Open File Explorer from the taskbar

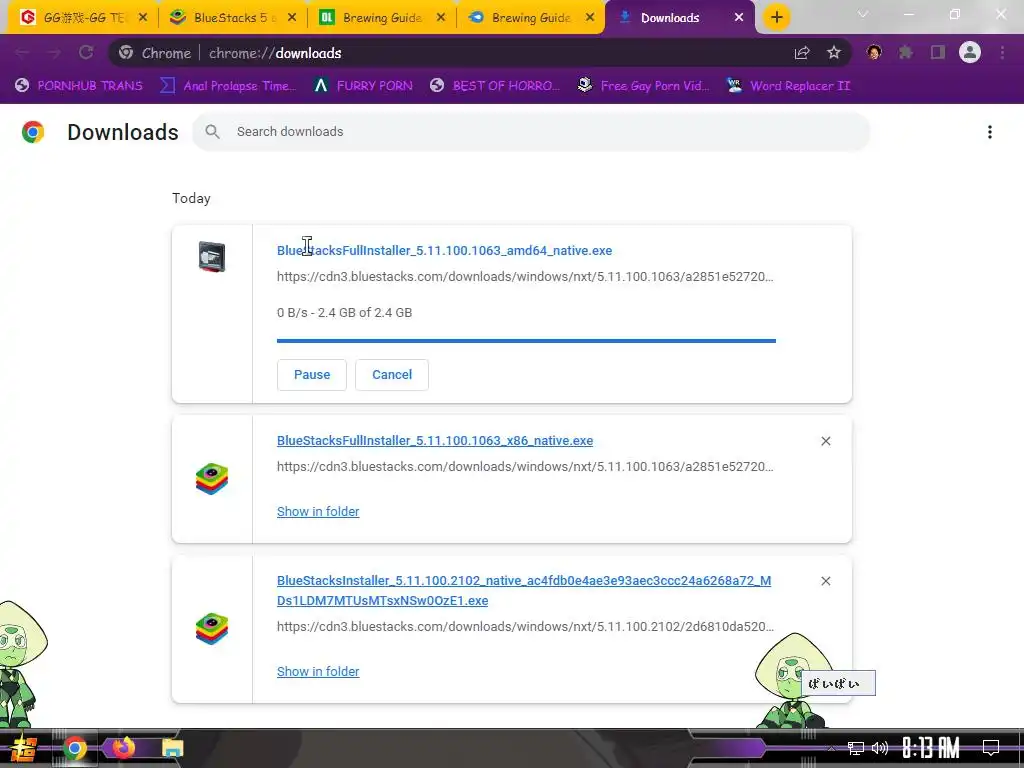tap(173, 748)
